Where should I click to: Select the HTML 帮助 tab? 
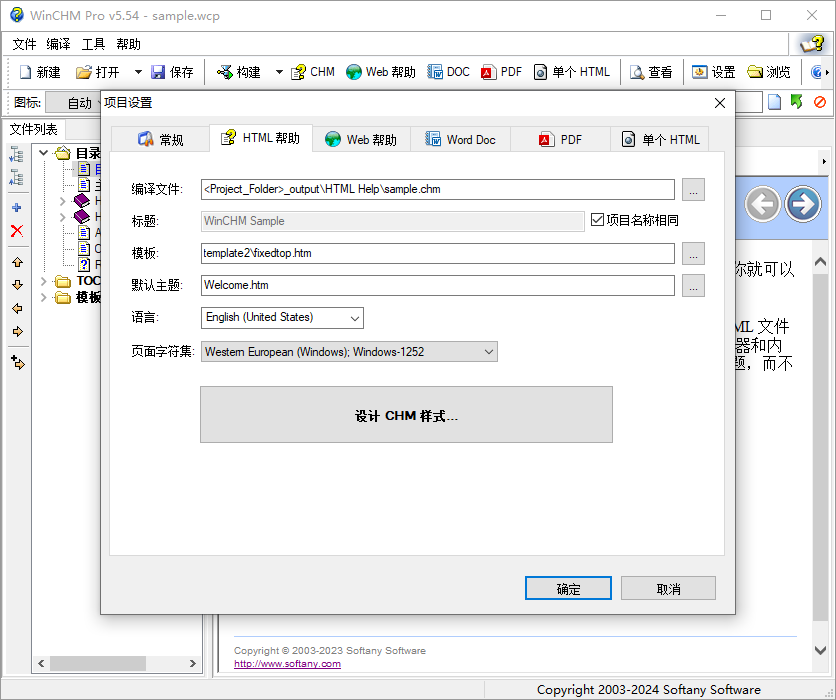tap(261, 138)
